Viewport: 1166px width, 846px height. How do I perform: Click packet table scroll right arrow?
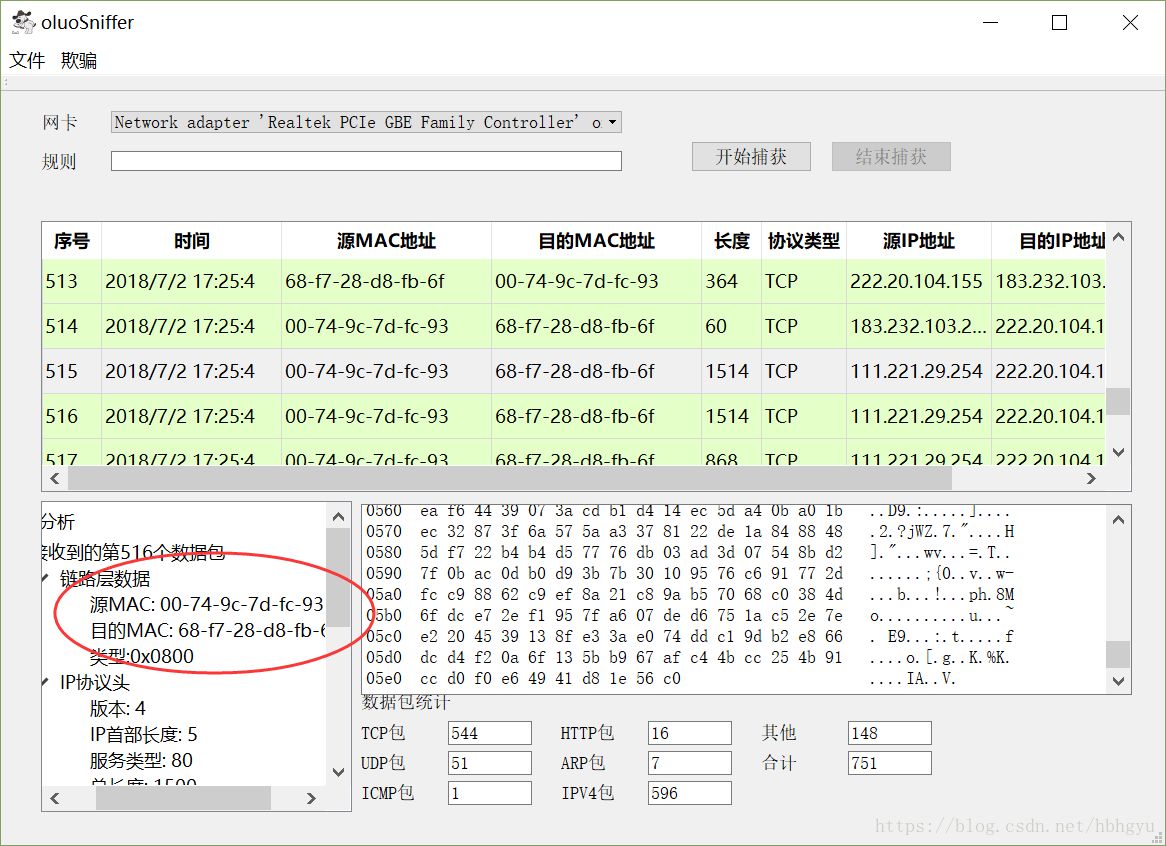coord(1092,479)
